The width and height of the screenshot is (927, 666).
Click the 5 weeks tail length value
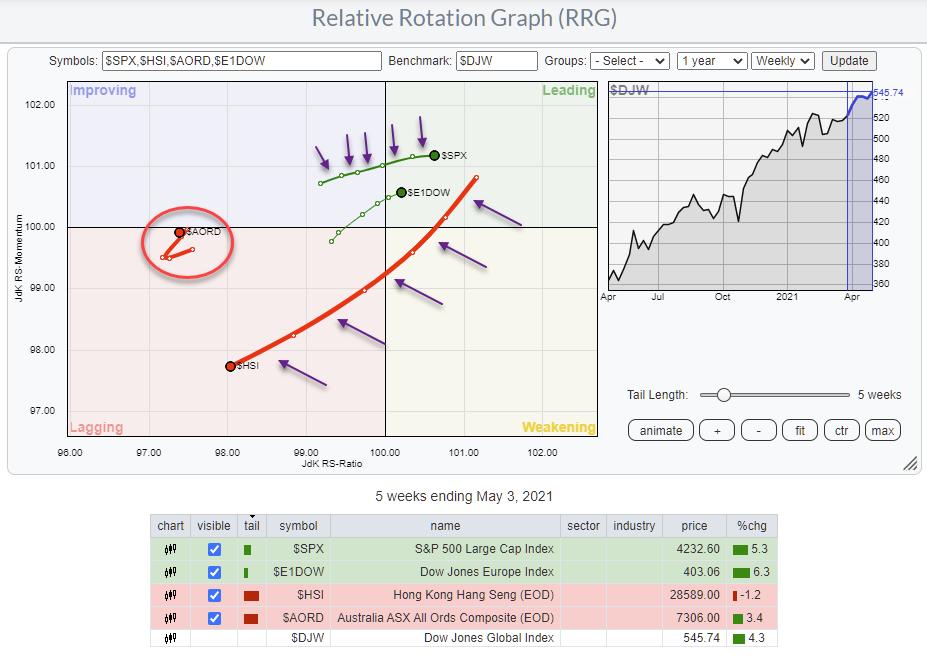point(880,395)
